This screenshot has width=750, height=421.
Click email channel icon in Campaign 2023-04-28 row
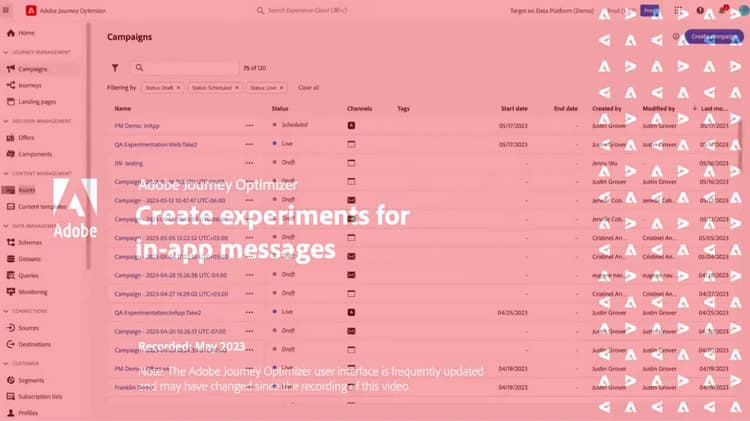pyautogui.click(x=351, y=275)
